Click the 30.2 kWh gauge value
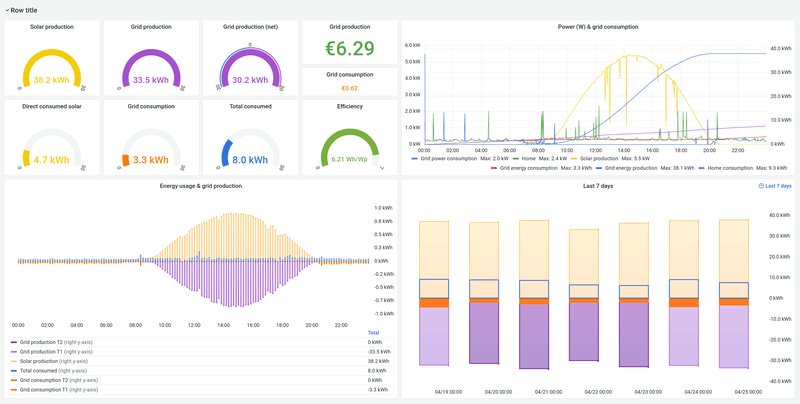The width and height of the screenshot is (800, 404). pyautogui.click(x=250, y=80)
